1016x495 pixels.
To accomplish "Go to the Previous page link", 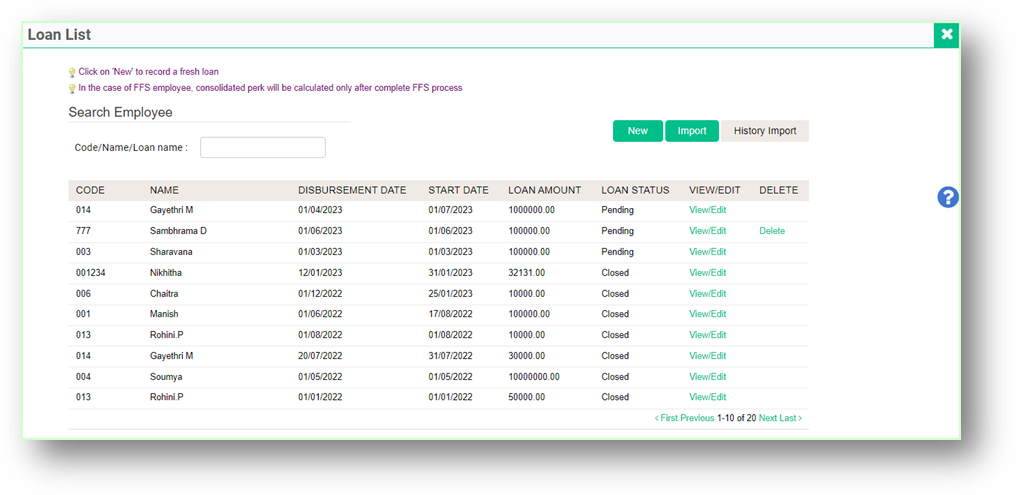I will 697,418.
